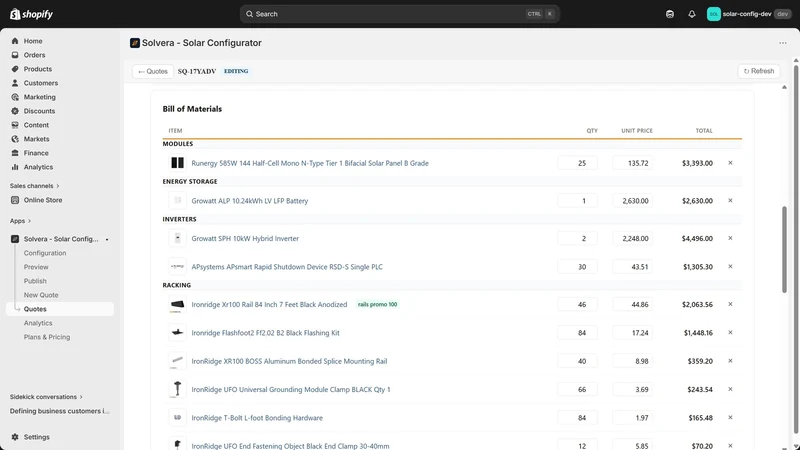The image size is (800, 450).
Task: Click the Solvera app logo in header
Action: tap(135, 43)
